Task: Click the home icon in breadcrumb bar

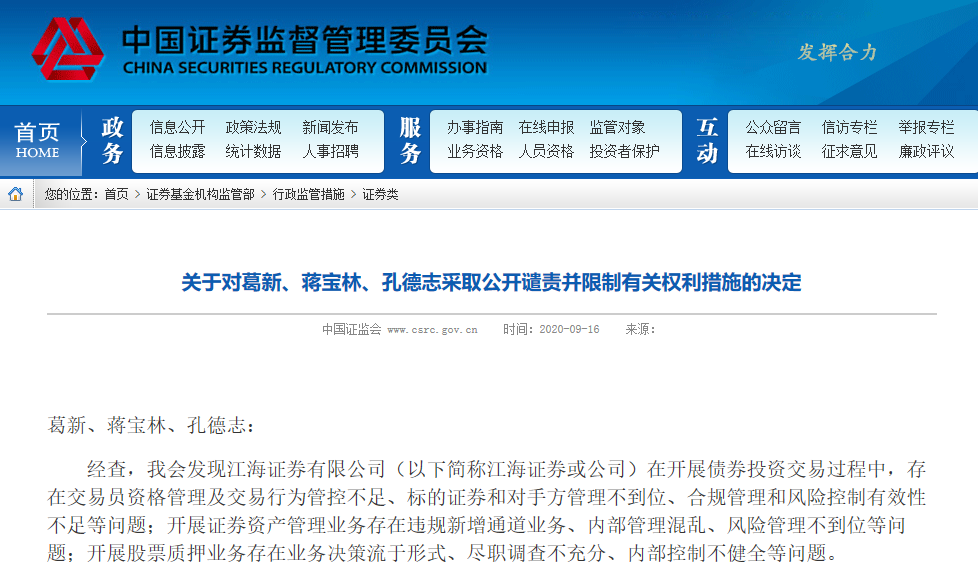Action: coord(16,194)
